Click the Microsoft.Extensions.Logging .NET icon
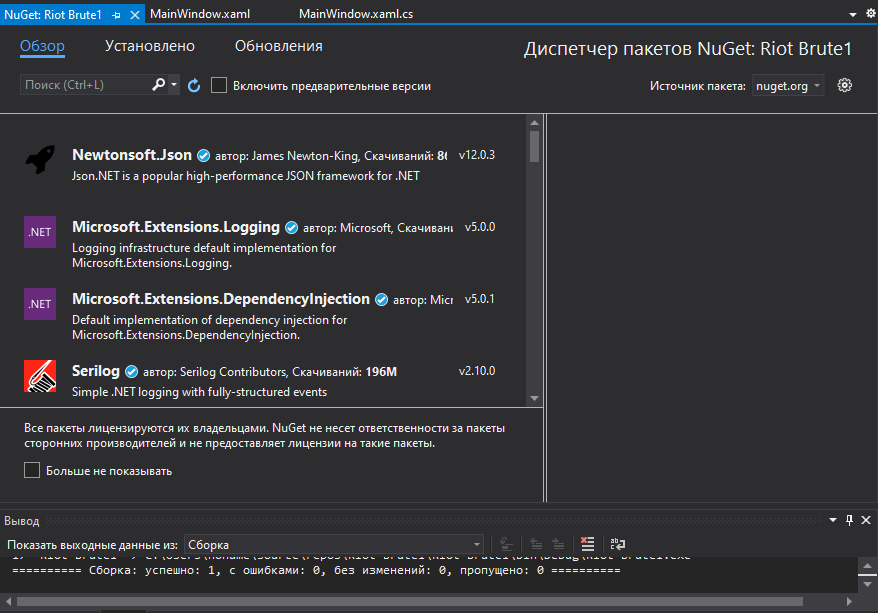The width and height of the screenshot is (878, 613). pyautogui.click(x=40, y=232)
